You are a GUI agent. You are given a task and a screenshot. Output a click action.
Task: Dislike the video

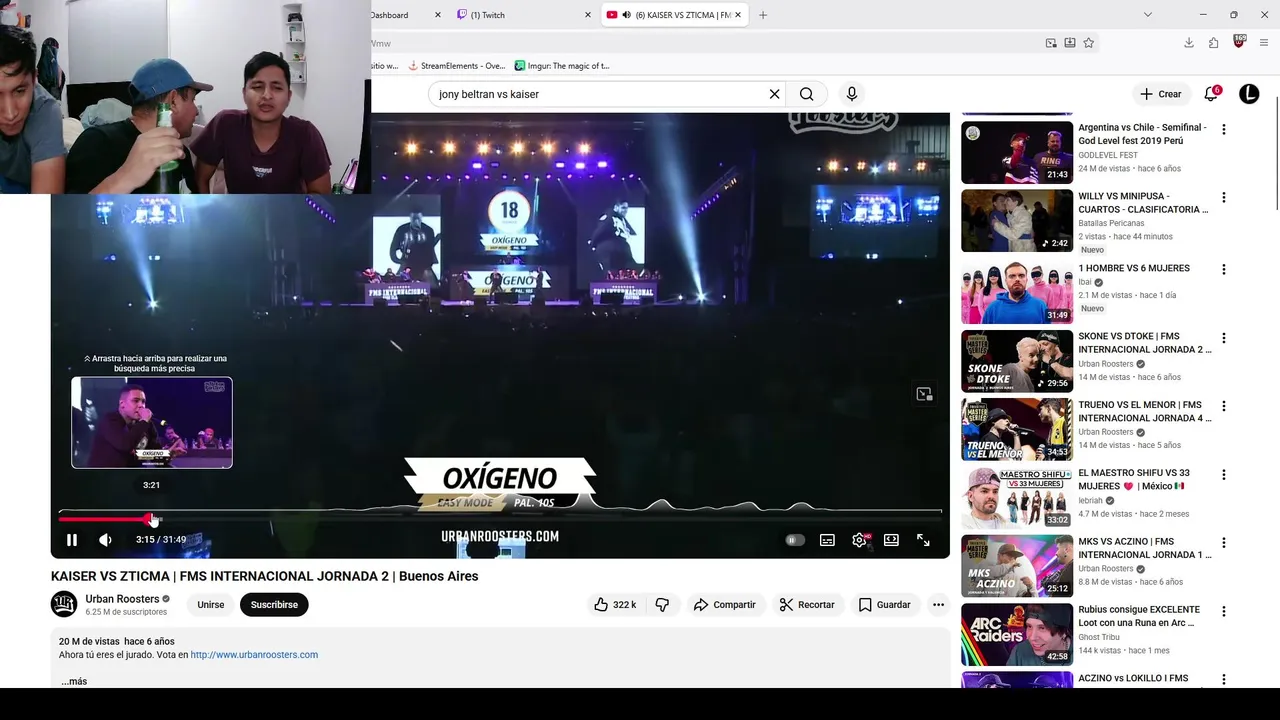(662, 605)
